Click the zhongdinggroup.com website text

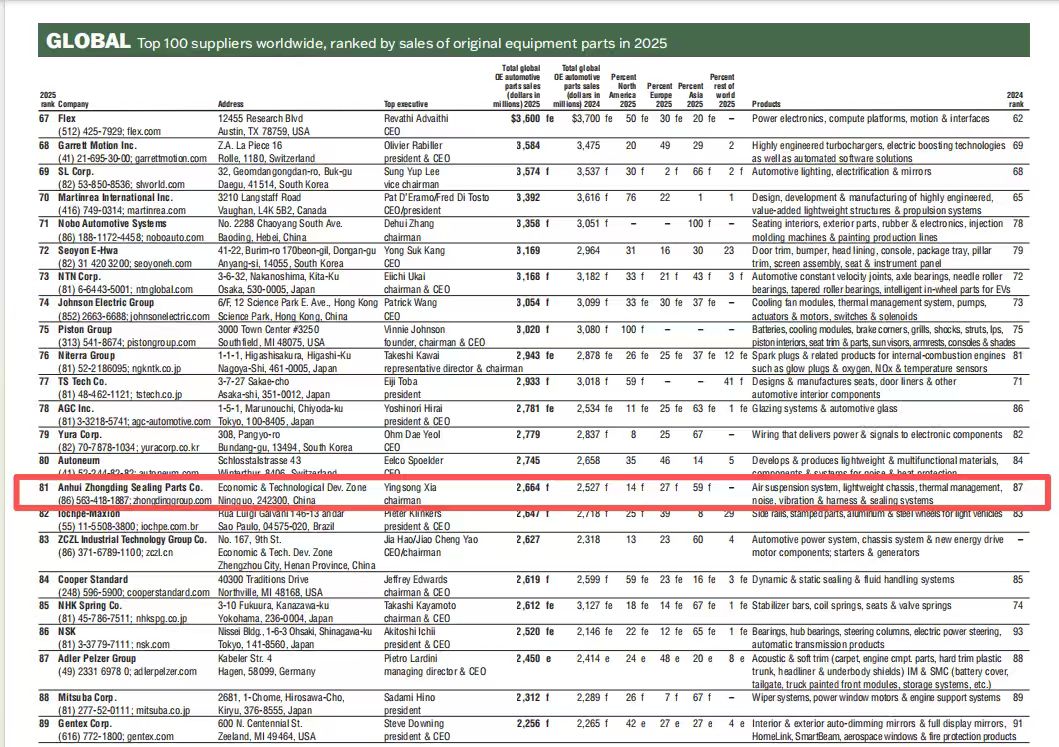[x=172, y=501]
